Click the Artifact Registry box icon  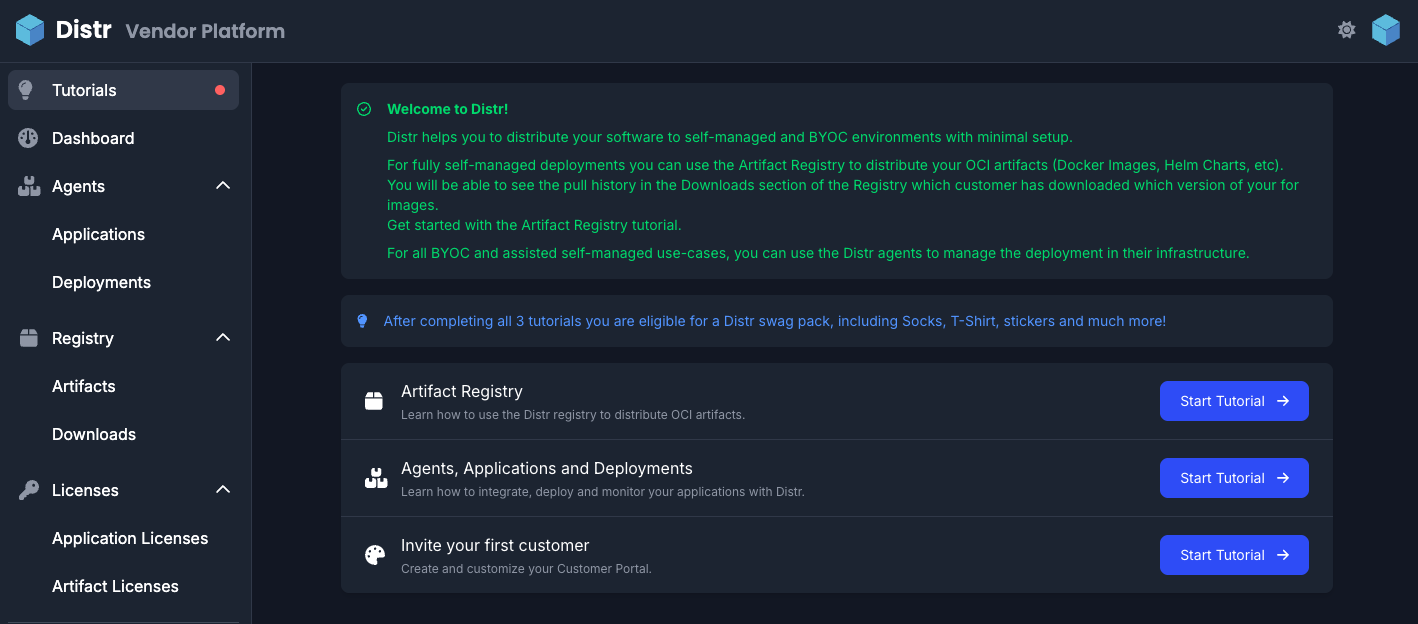coord(374,401)
